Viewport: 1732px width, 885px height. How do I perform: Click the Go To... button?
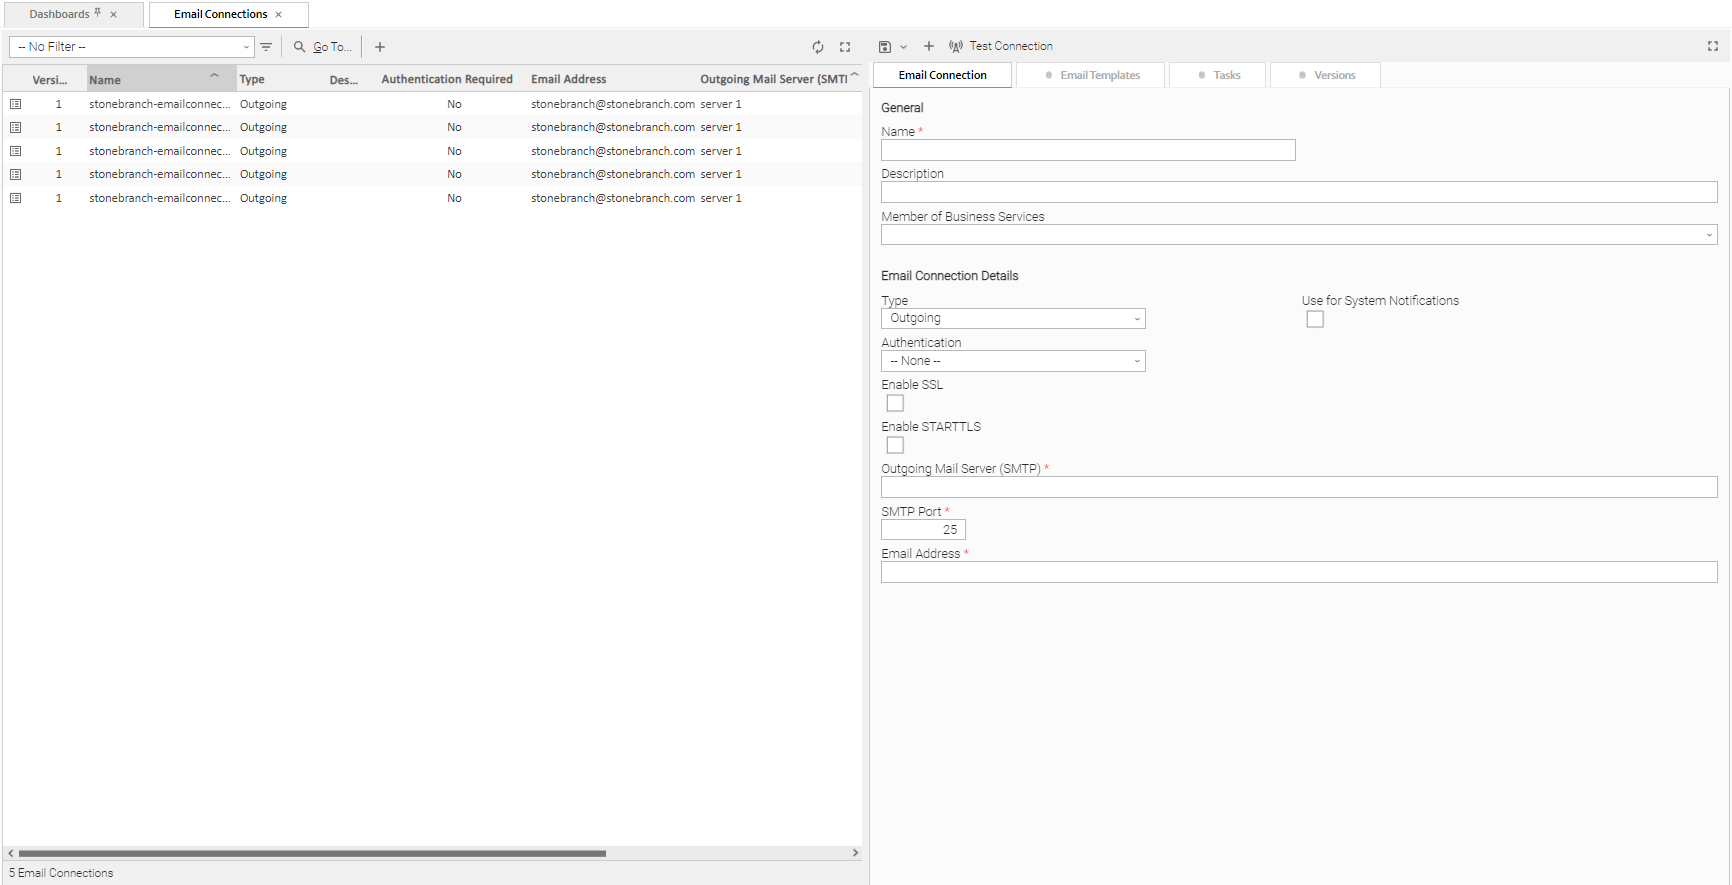[323, 47]
